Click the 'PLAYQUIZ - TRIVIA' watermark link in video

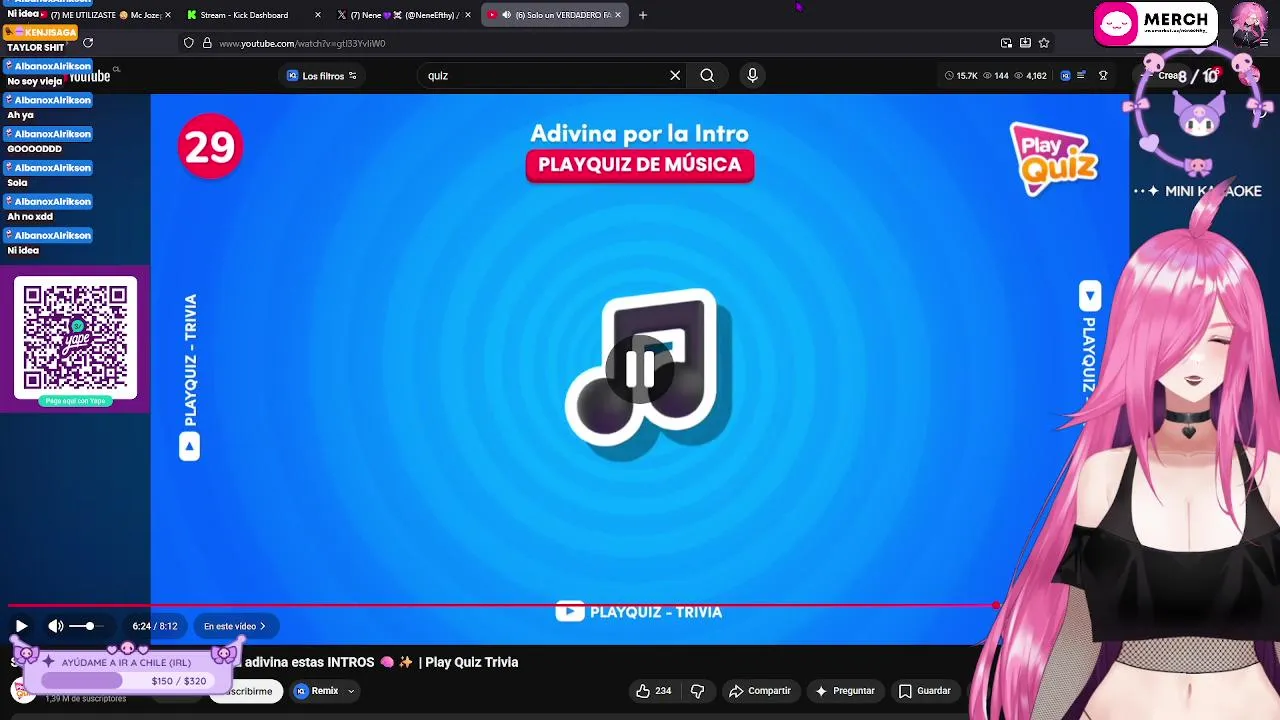coord(639,612)
